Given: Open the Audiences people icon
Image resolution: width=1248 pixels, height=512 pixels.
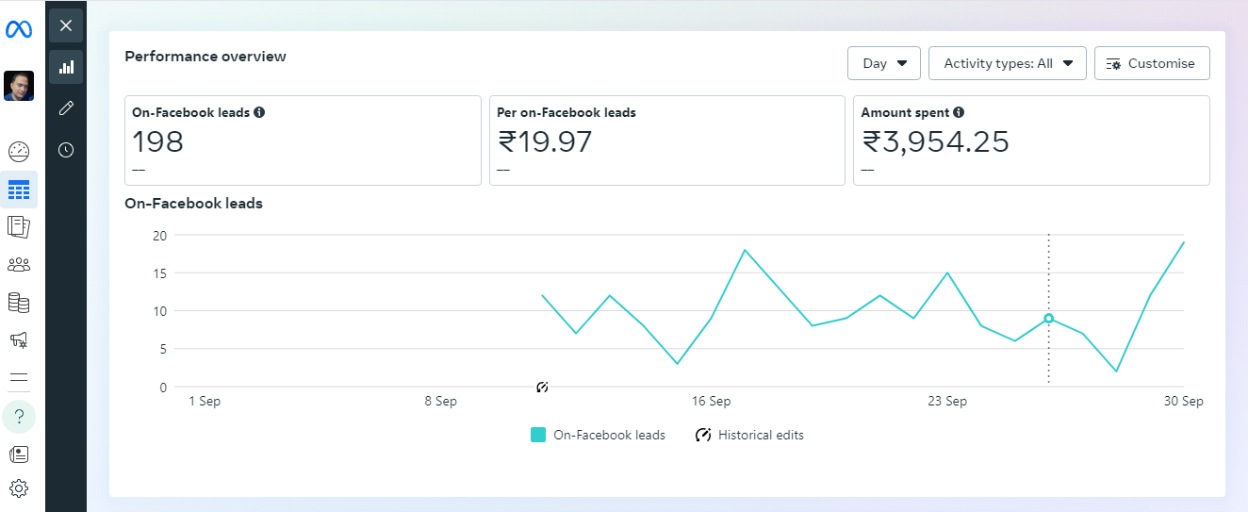Looking at the screenshot, I should (x=19, y=265).
